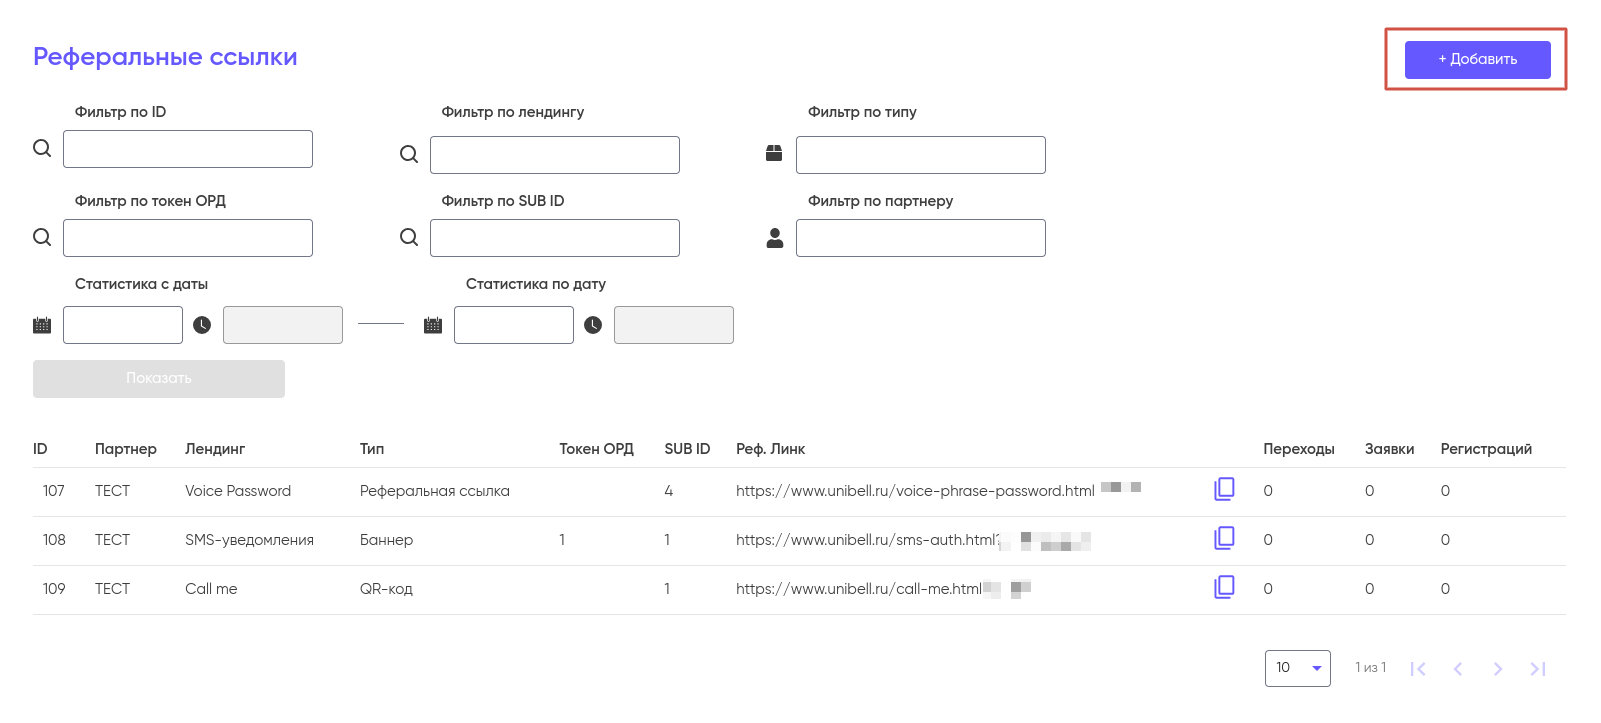Click calendar icon for start date
Image resolution: width=1601 pixels, height=723 pixels.
[x=42, y=325]
